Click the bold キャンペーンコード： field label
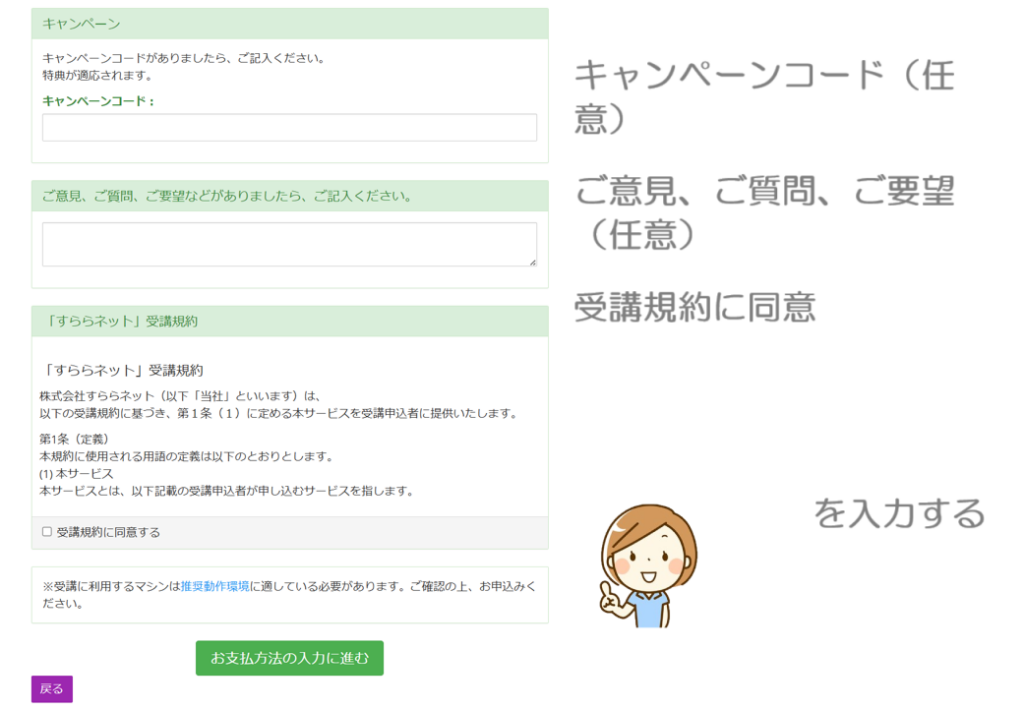The height and width of the screenshot is (710, 1024). click(x=98, y=101)
